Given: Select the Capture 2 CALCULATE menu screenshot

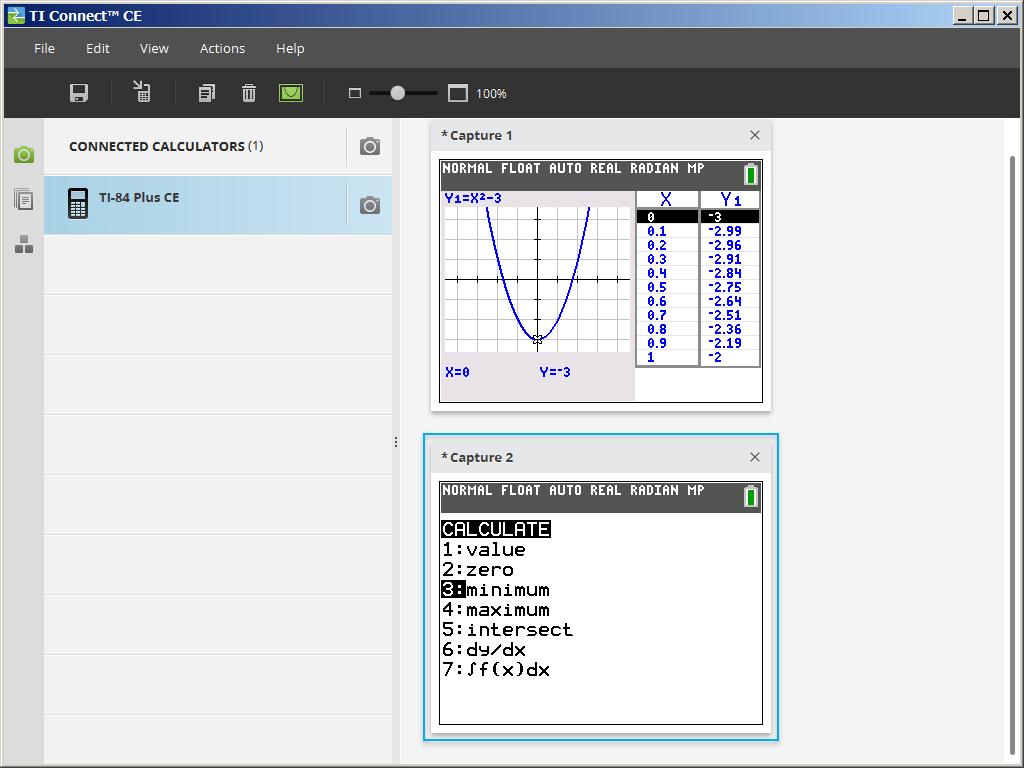Looking at the screenshot, I should click(601, 603).
